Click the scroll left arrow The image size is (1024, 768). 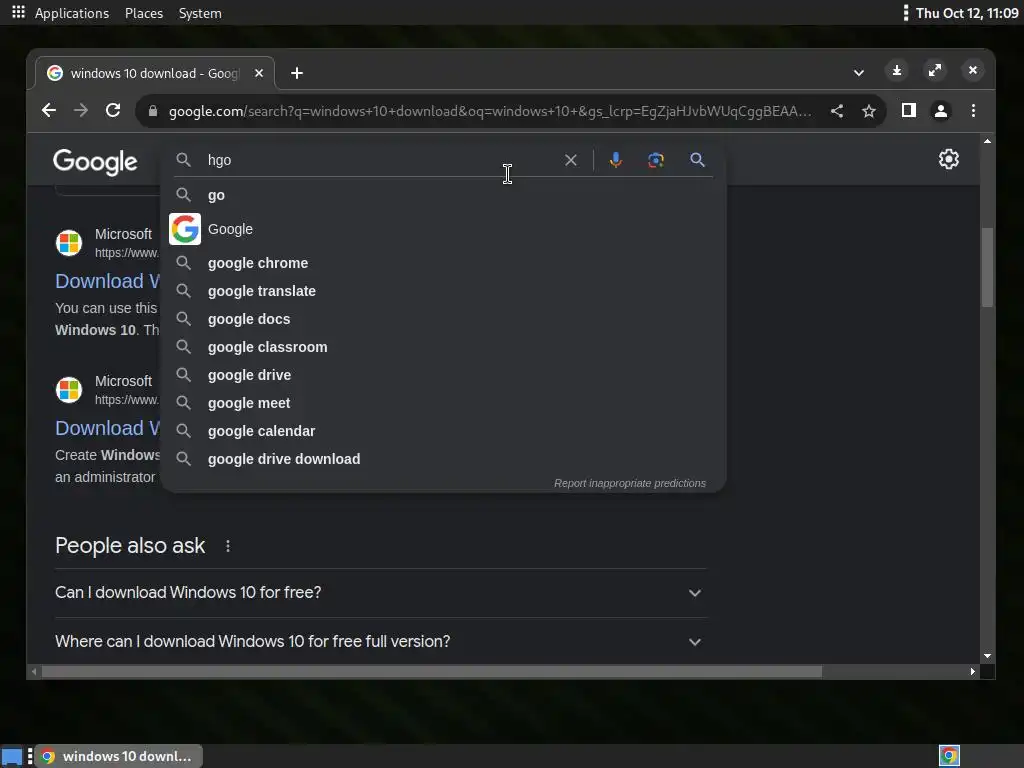pyautogui.click(x=34, y=671)
